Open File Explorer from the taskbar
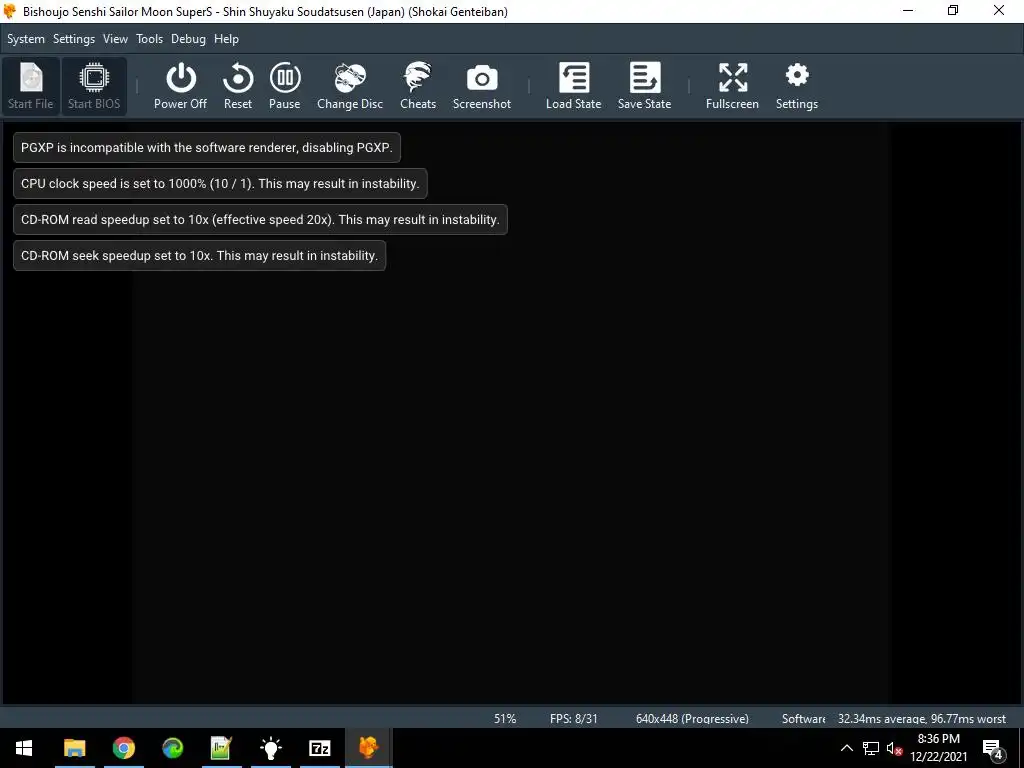 tap(74, 748)
